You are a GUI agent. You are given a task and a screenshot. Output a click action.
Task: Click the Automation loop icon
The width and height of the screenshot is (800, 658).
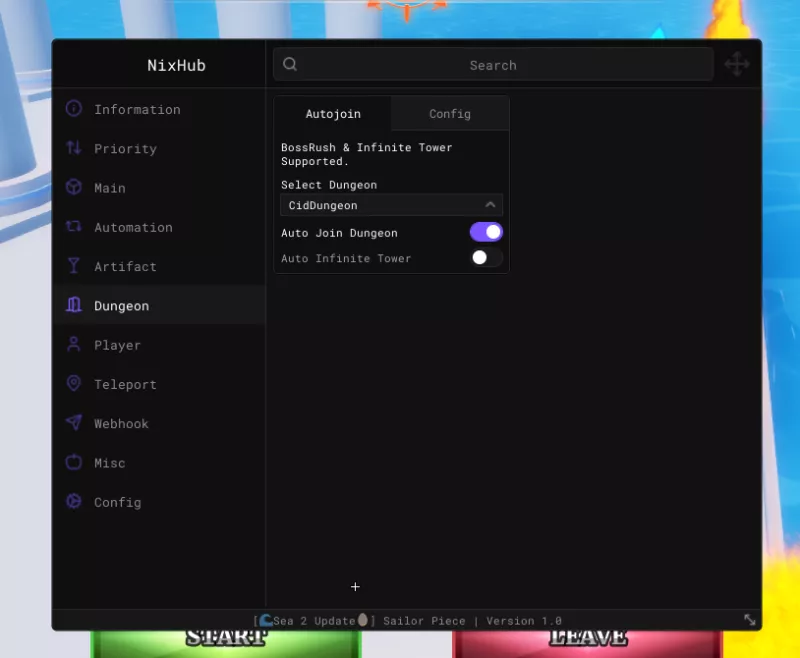click(73, 226)
